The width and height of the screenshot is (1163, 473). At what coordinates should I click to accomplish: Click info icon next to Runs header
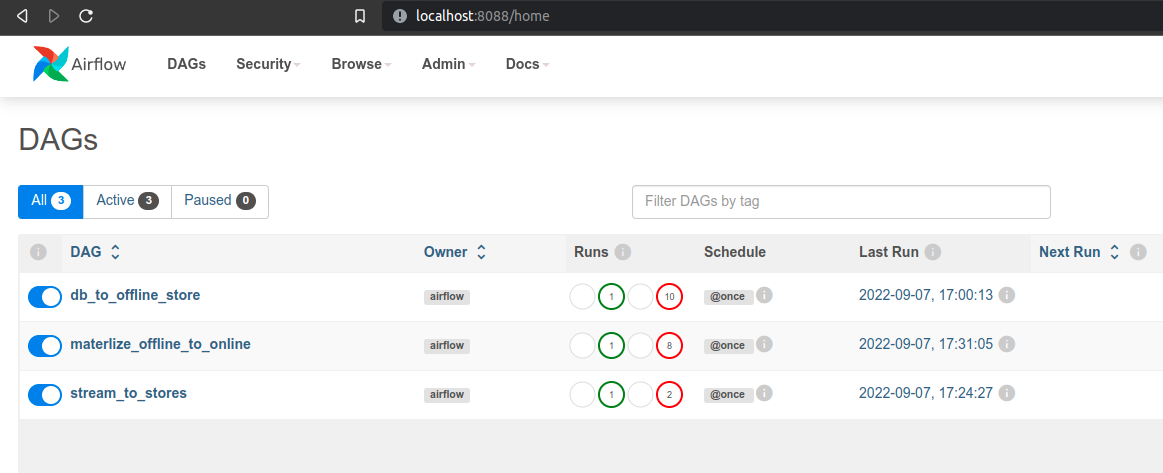coord(623,252)
